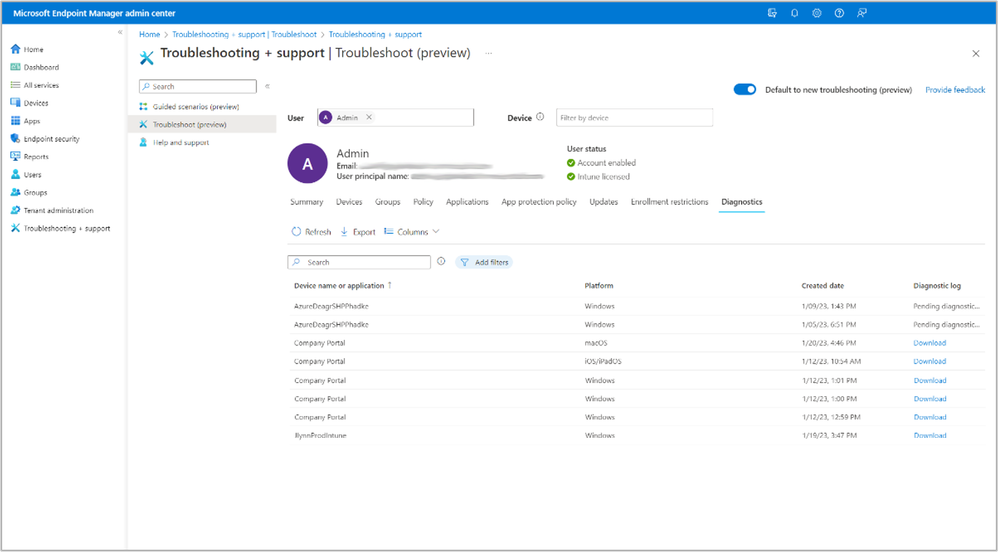Switch to App protection policy tab

coord(539,202)
